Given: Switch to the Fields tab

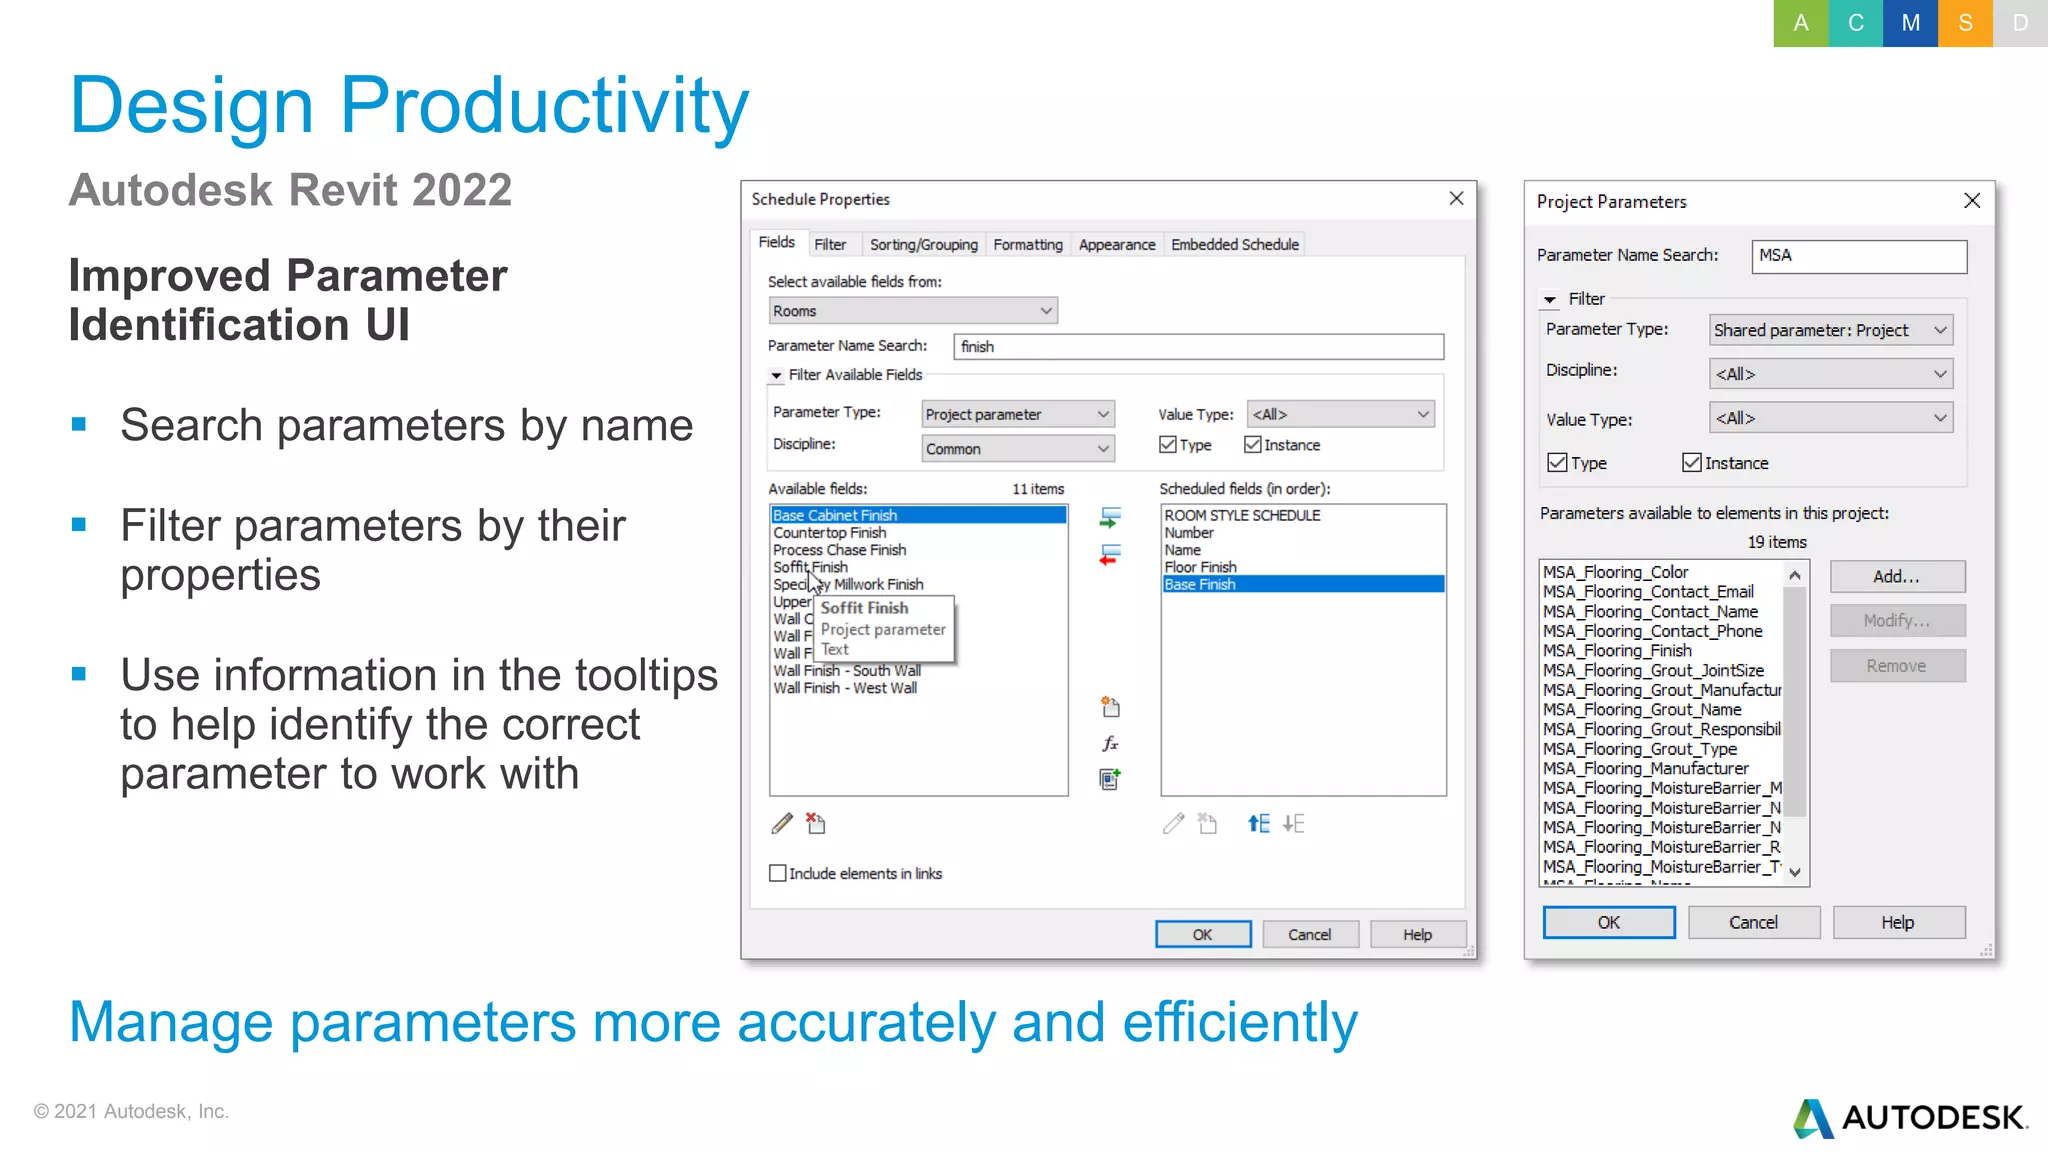Looking at the screenshot, I should pos(776,242).
